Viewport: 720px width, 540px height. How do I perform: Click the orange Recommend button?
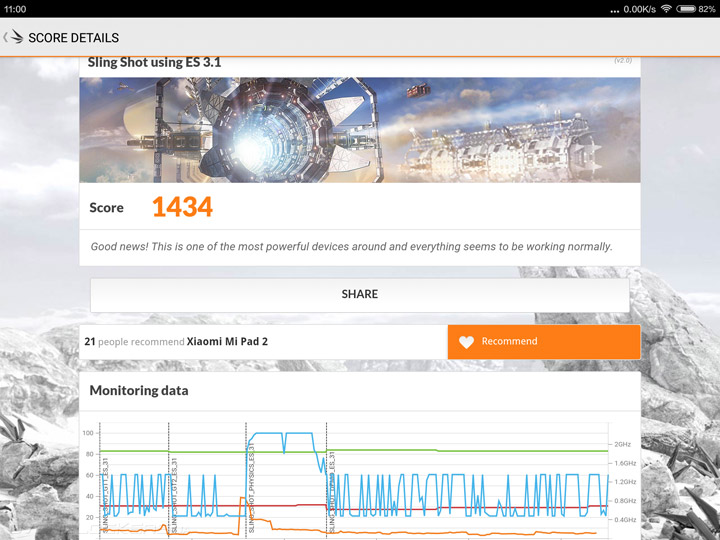[x=544, y=342]
